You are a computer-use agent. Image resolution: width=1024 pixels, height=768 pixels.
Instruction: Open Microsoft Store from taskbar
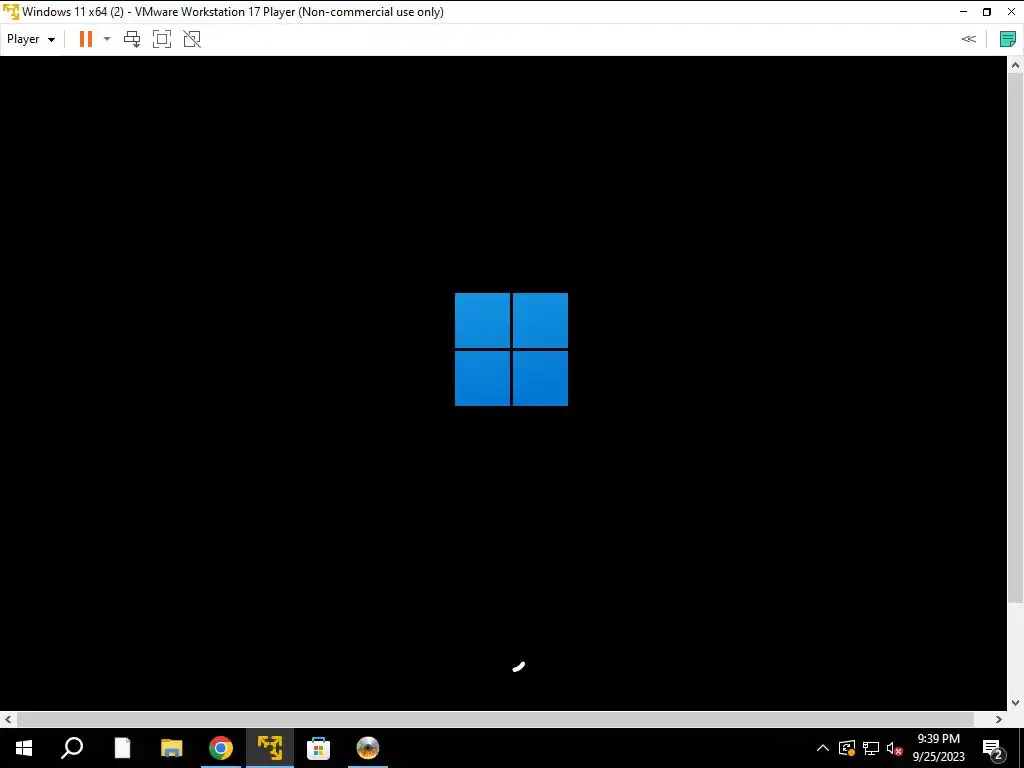[319, 748]
